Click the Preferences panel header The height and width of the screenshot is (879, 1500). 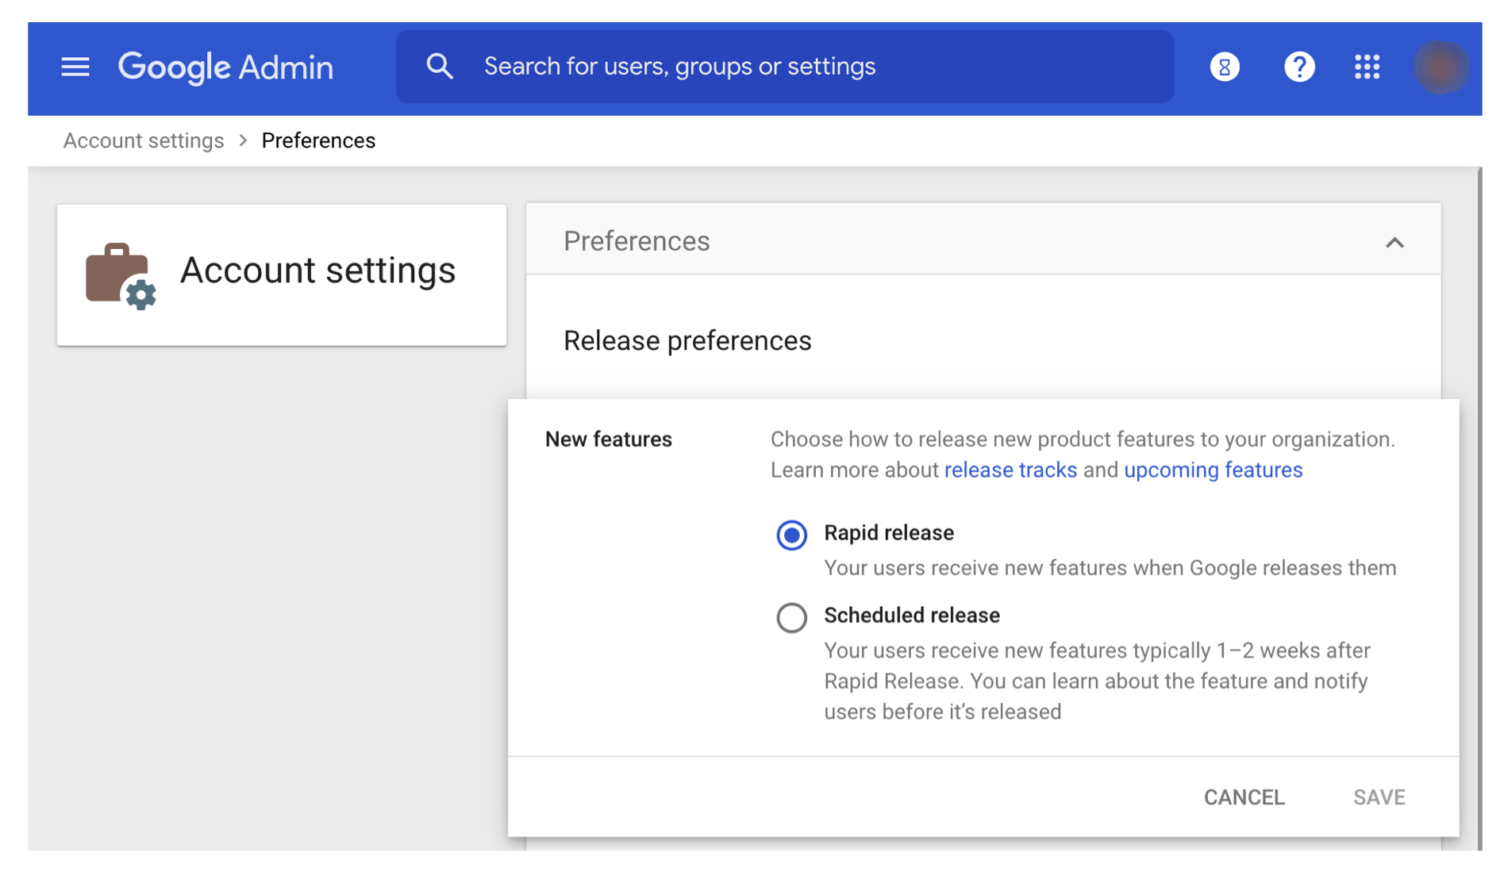tap(636, 241)
